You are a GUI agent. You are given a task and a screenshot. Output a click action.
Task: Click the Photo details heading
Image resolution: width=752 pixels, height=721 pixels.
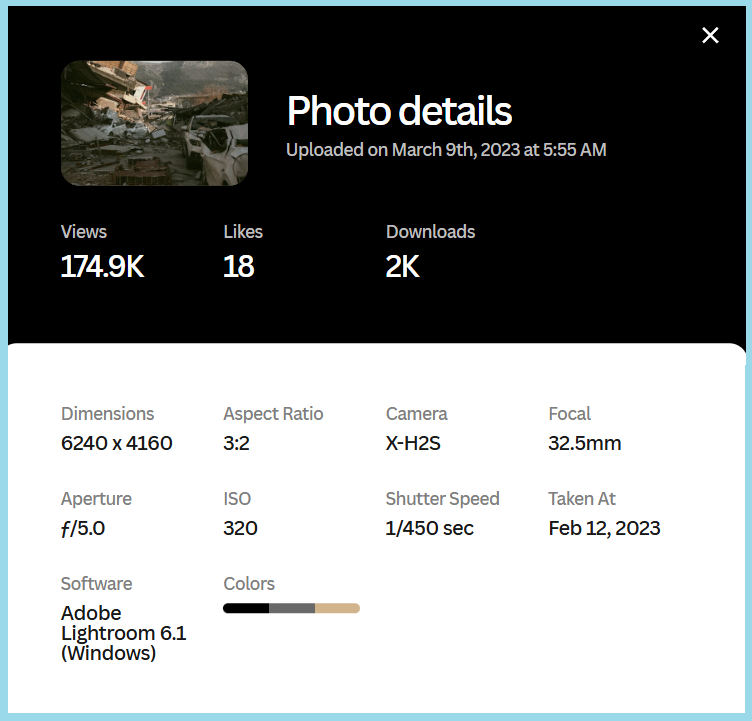pos(399,111)
